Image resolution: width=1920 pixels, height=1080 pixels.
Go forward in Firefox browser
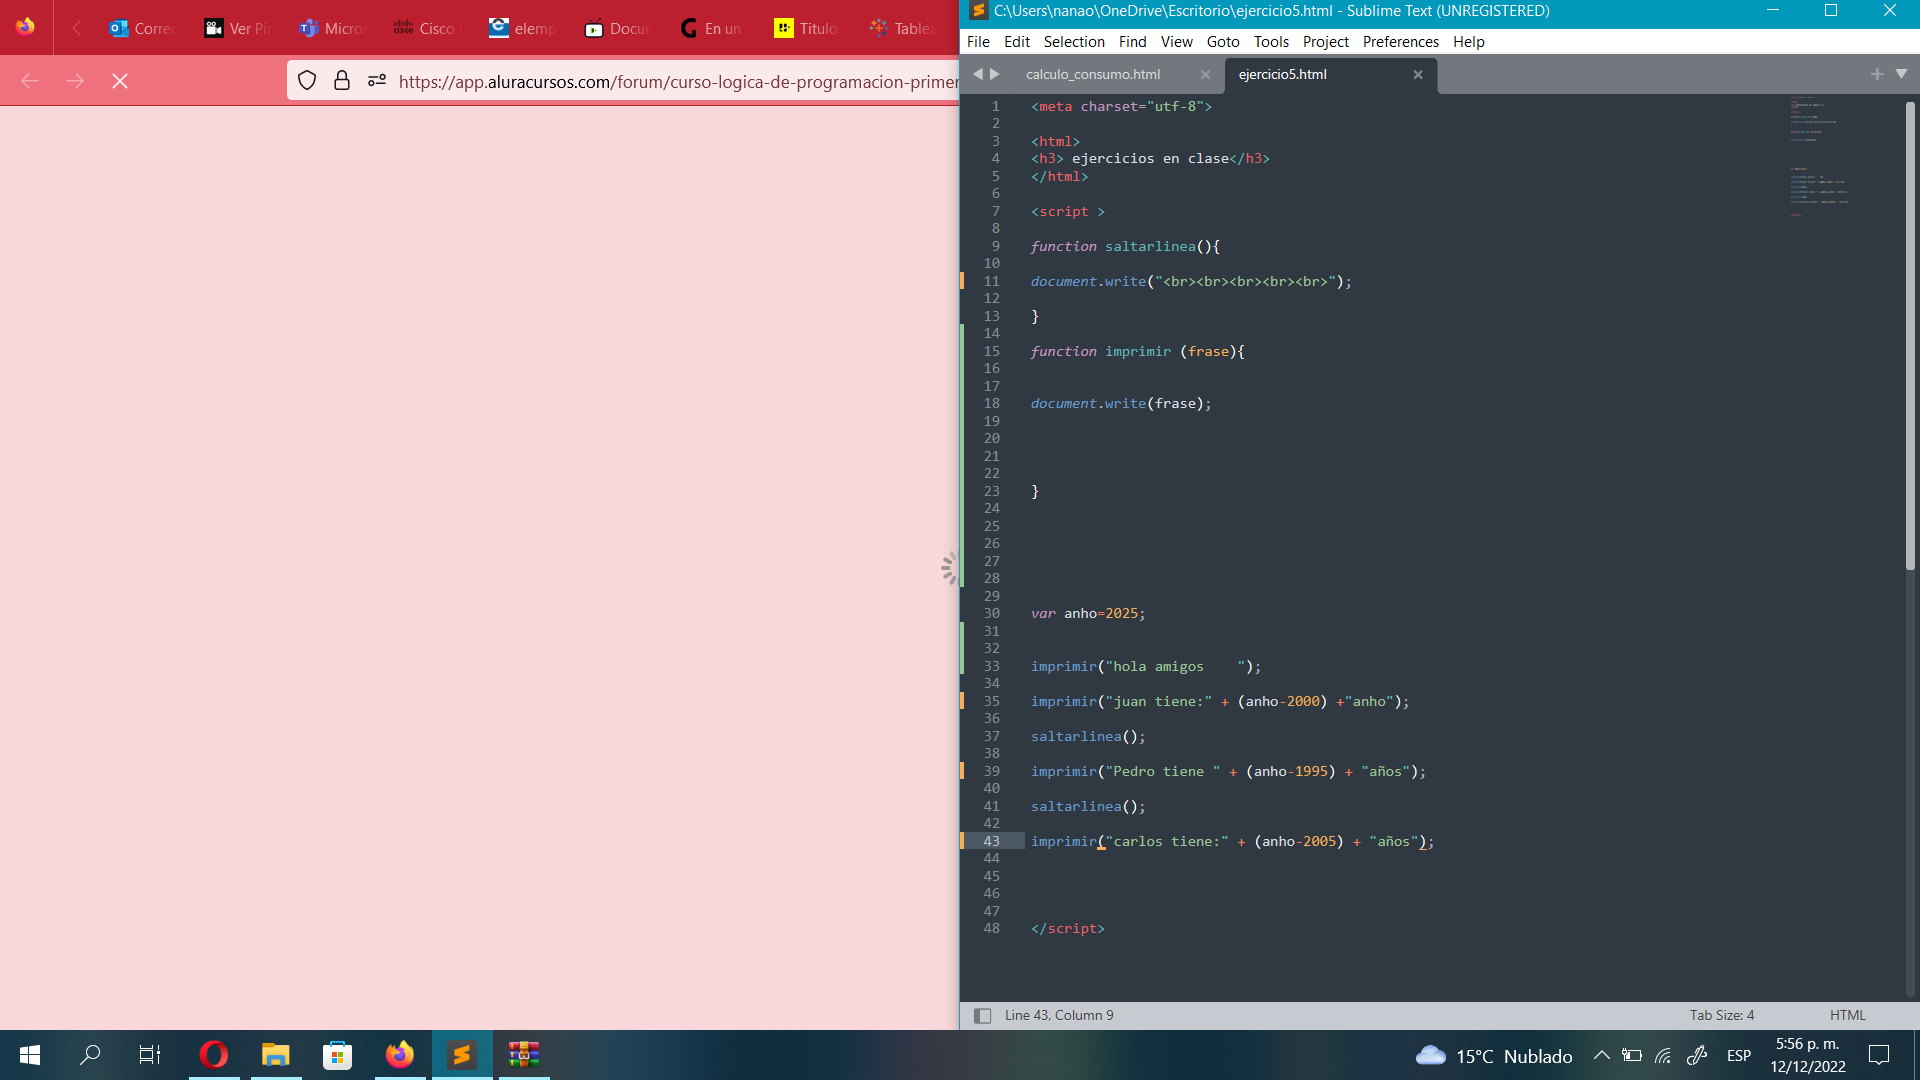75,81
